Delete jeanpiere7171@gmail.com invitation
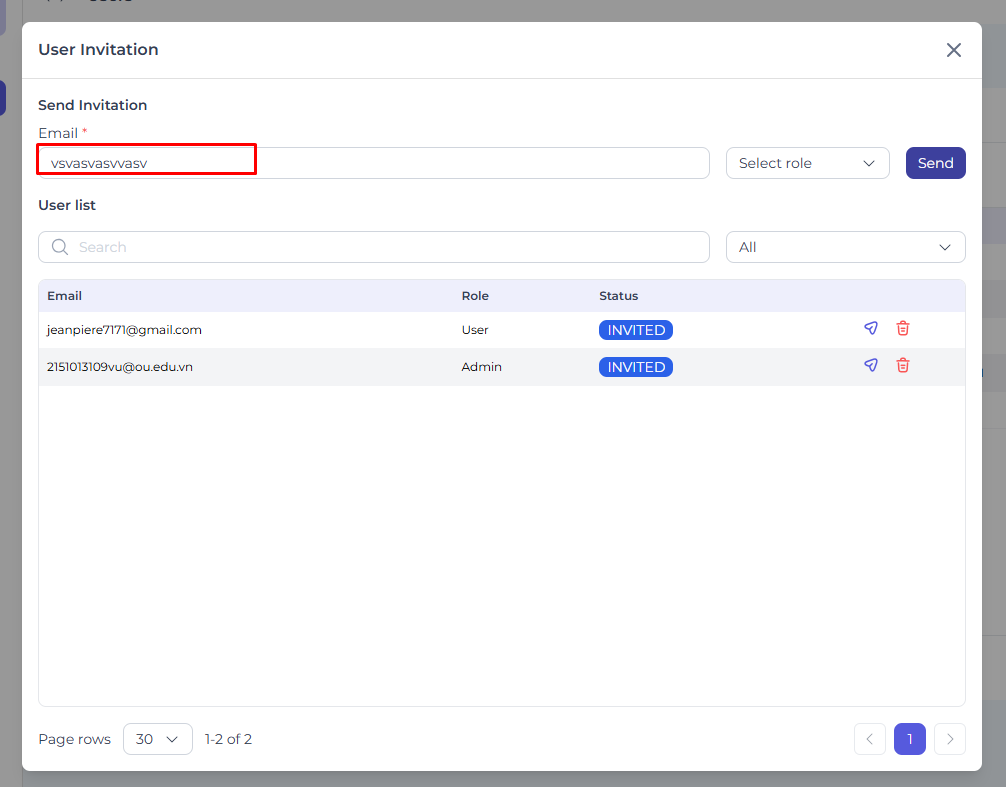The width and height of the screenshot is (1006, 787). (903, 328)
